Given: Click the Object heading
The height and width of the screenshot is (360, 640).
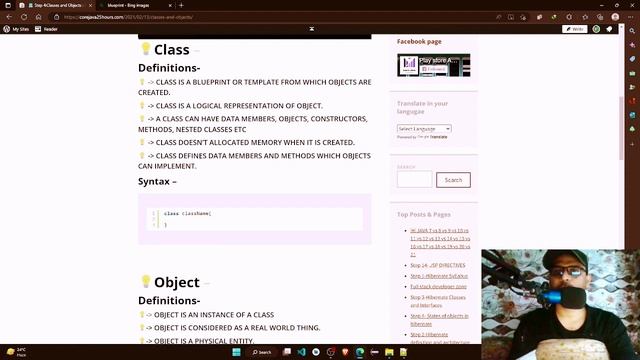Looking at the screenshot, I should pos(177,282).
